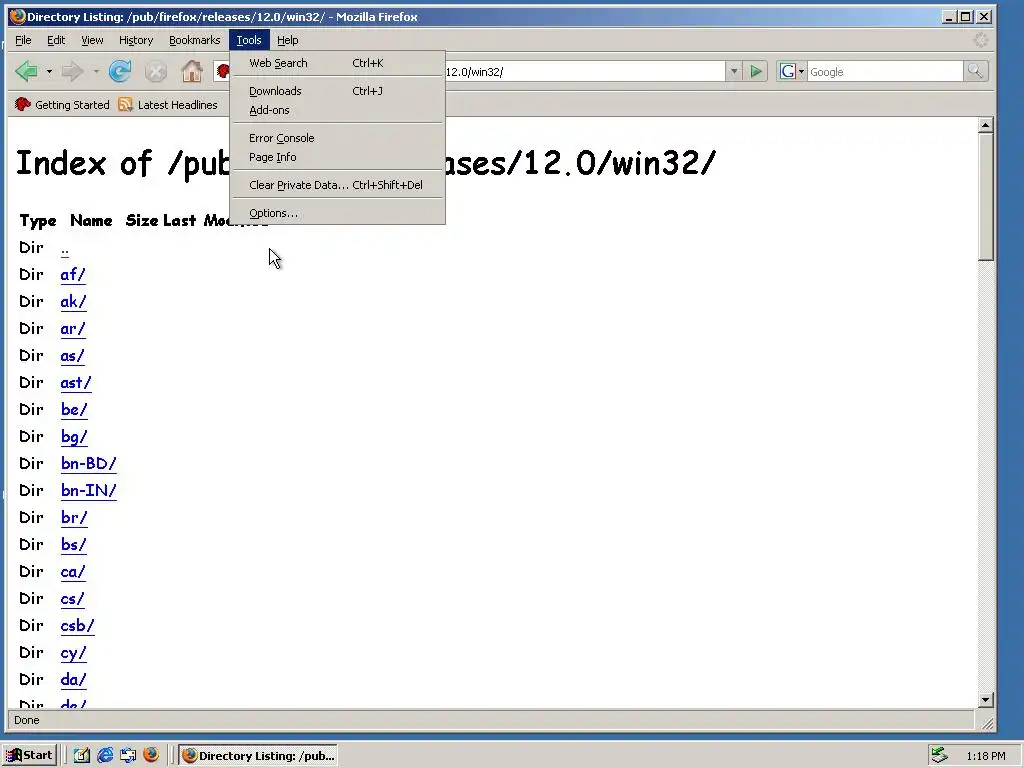Image resolution: width=1024 pixels, height=768 pixels.
Task: Open the search engine selector dropdown
Action: point(790,71)
